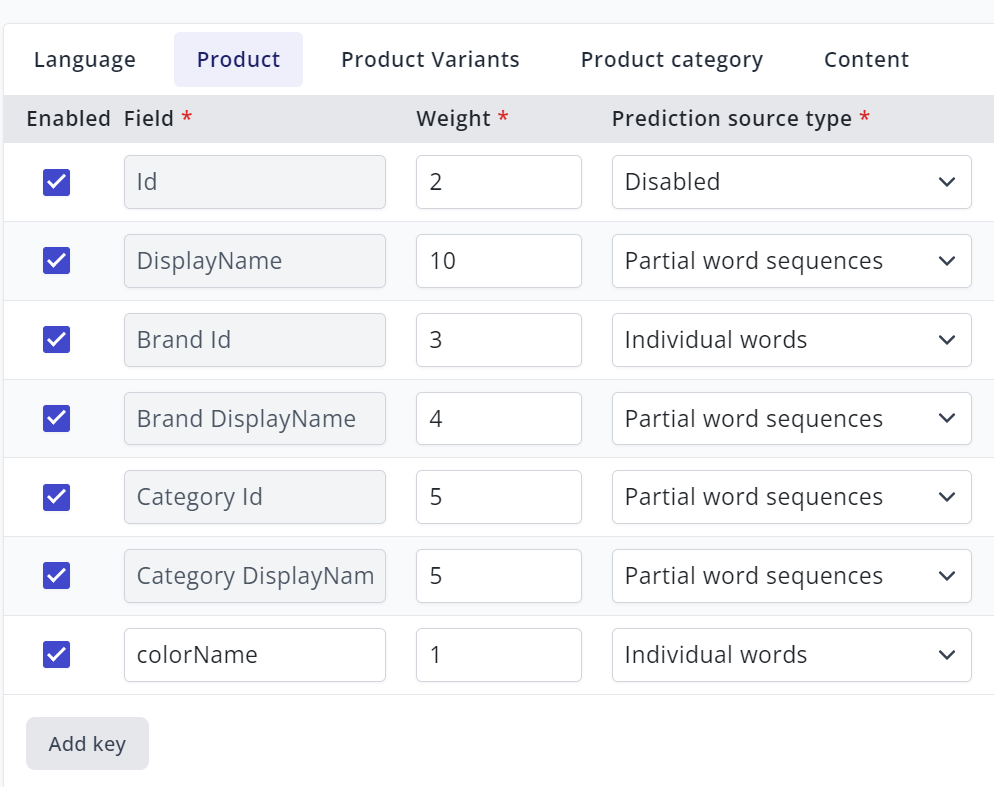Uncheck the DisplayName enabled checkbox
Screen dimensions: 994x787
pos(57,261)
